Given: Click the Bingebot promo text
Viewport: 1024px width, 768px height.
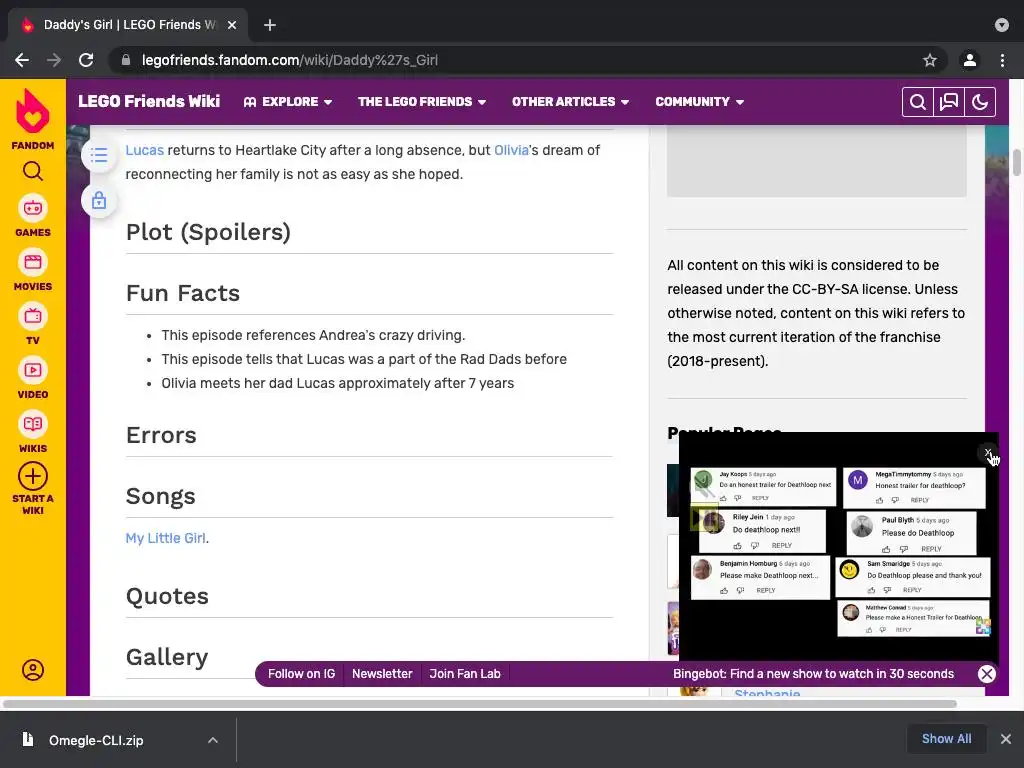Looking at the screenshot, I should 813,674.
